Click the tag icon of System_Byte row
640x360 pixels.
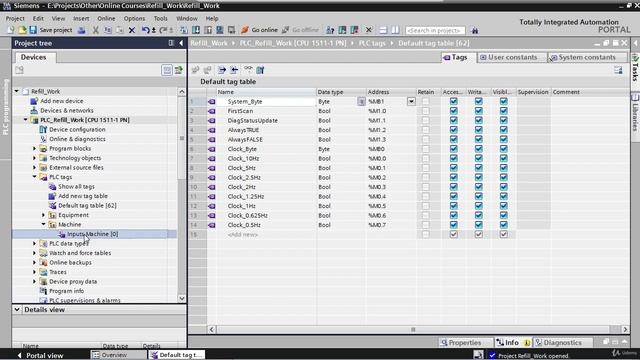tap(211, 101)
